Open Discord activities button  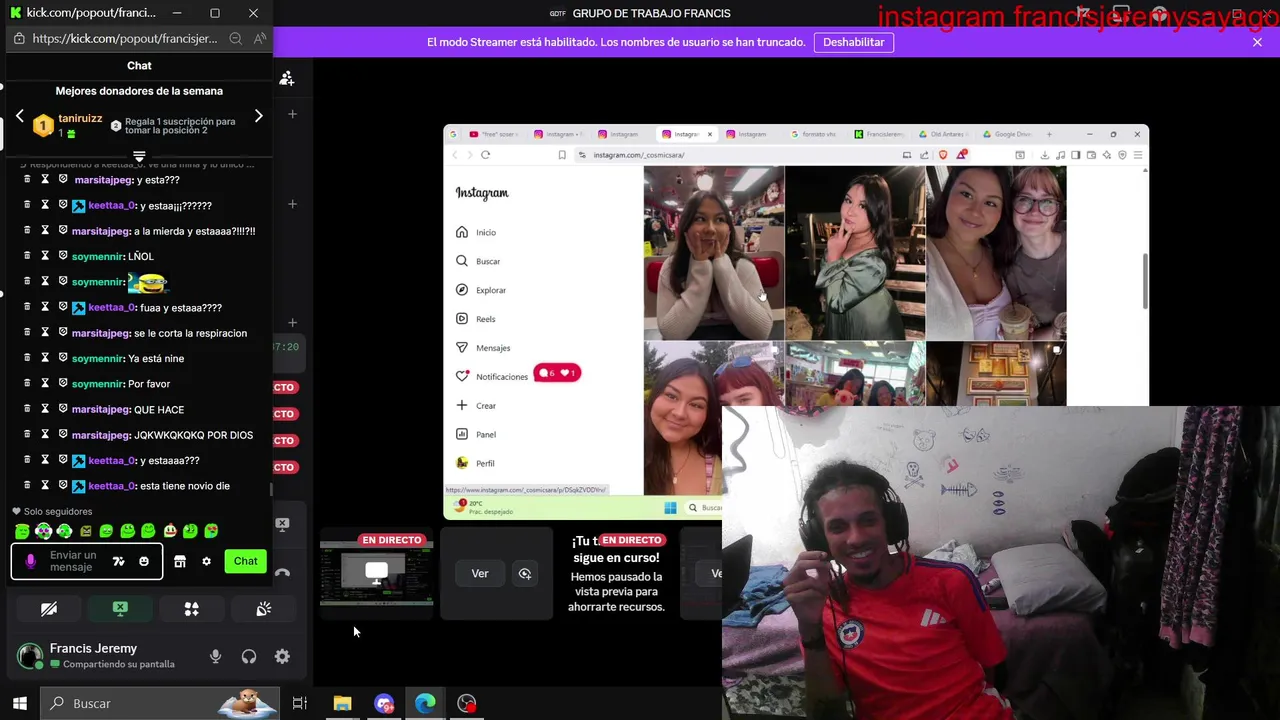[192, 608]
